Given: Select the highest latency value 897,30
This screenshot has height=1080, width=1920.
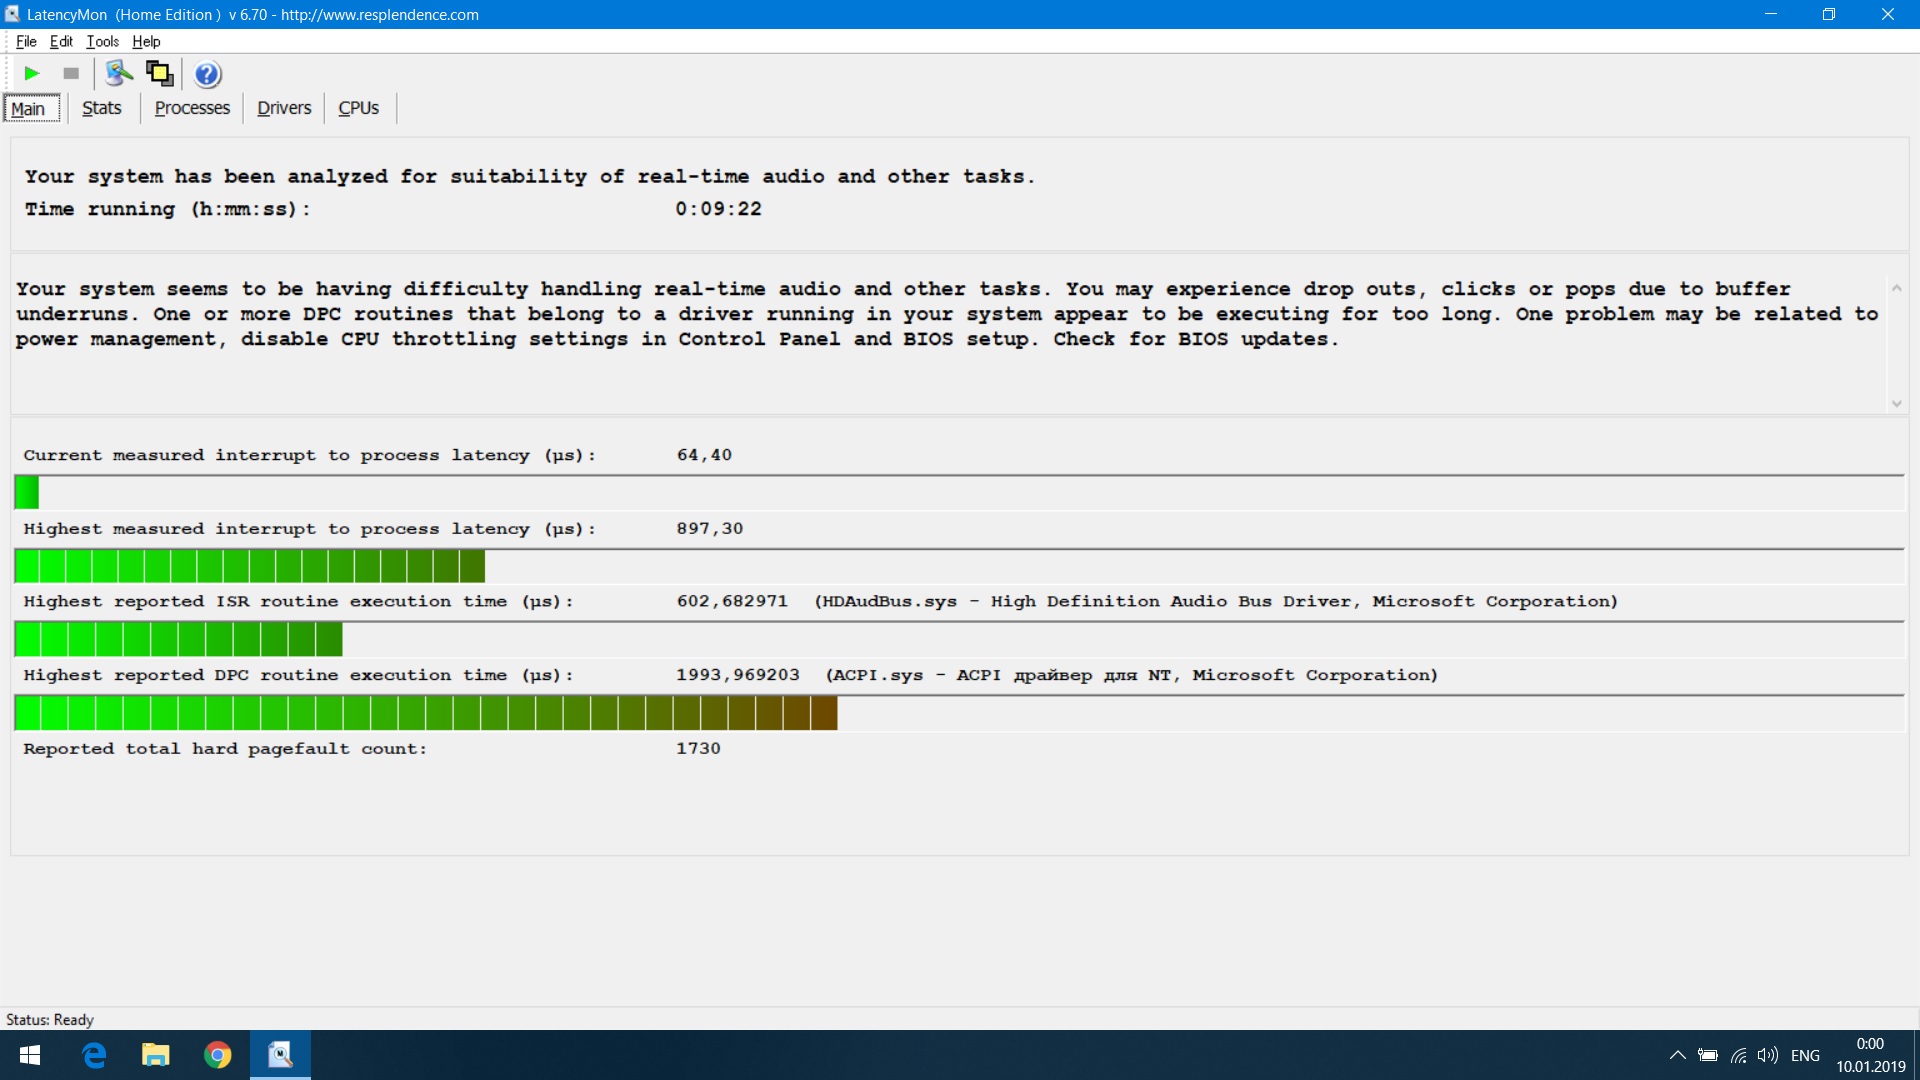Looking at the screenshot, I should click(x=710, y=528).
